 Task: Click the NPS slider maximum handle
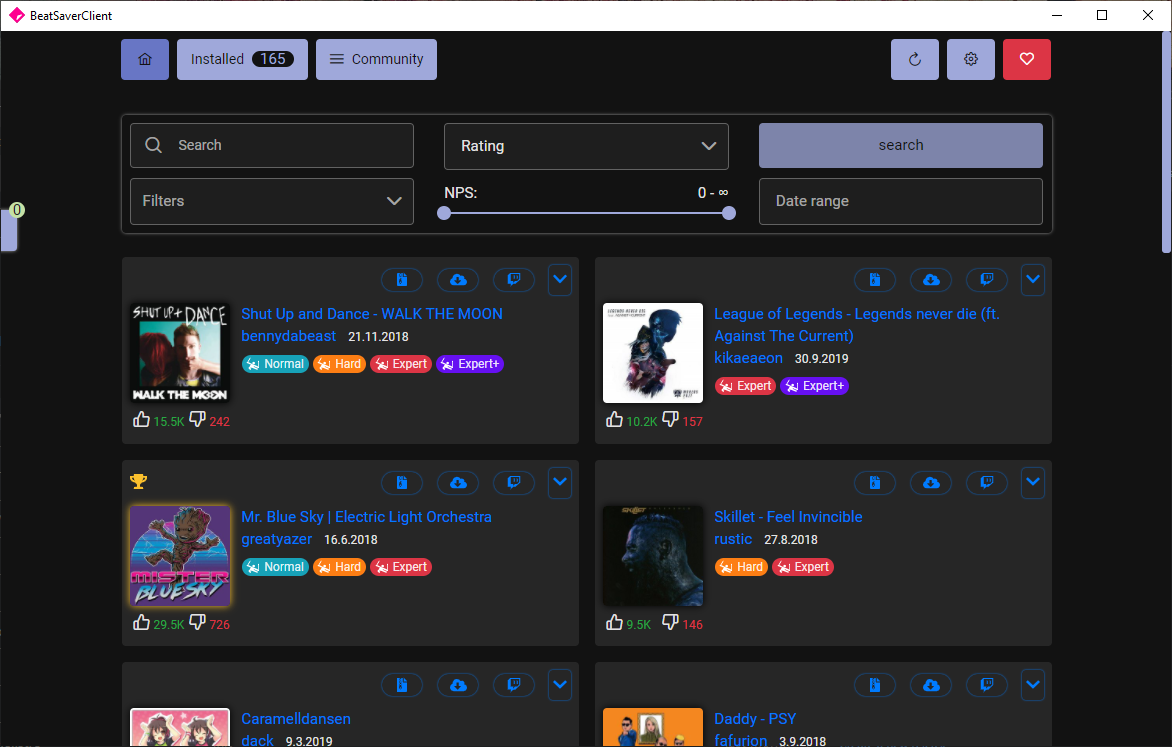(729, 213)
